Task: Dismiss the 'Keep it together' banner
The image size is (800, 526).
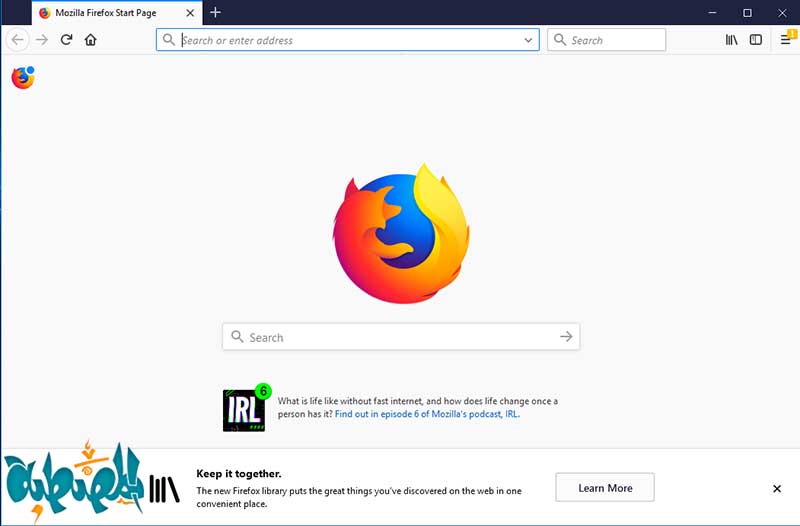Action: 777,489
